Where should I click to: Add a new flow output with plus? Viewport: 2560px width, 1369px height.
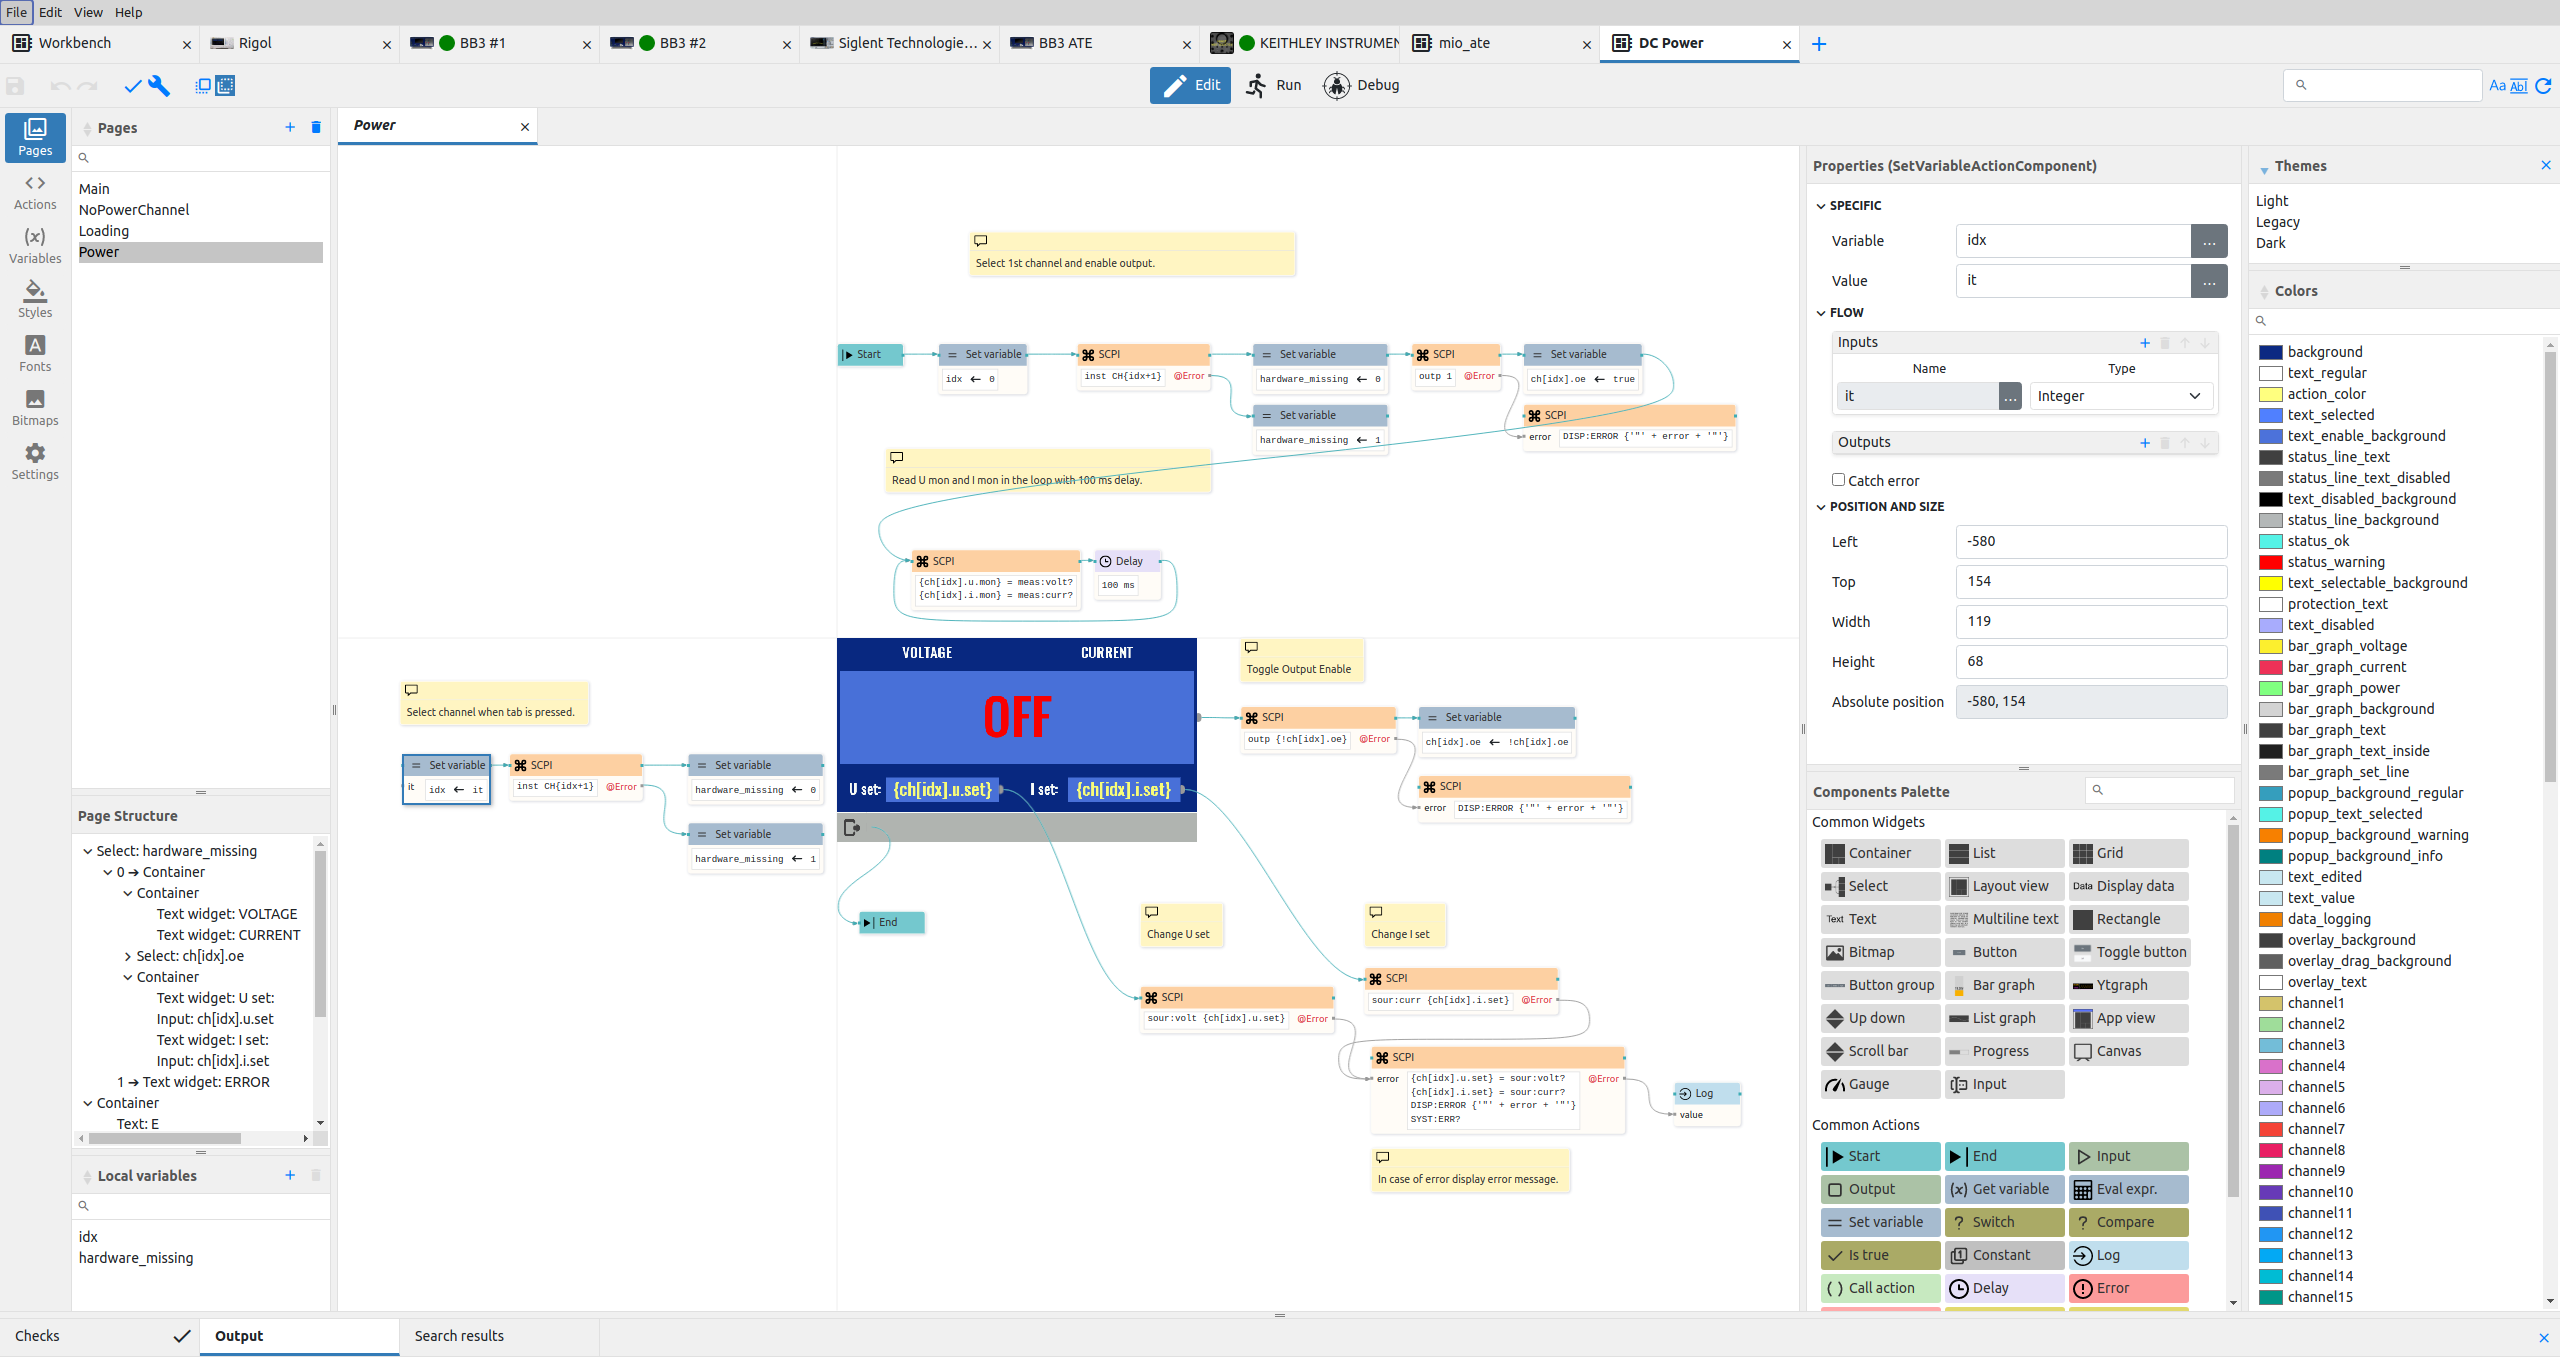click(2145, 443)
